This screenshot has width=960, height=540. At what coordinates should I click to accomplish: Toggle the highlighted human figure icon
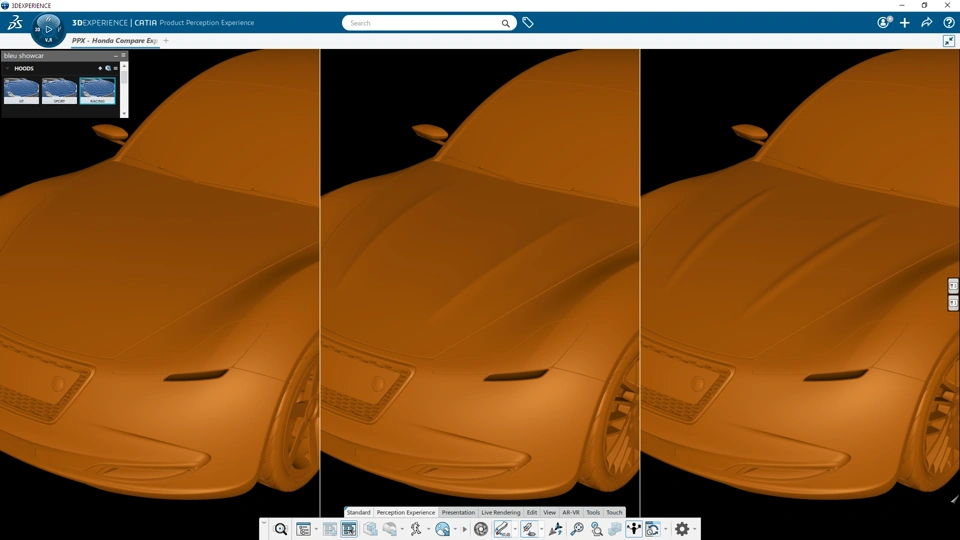coord(634,529)
